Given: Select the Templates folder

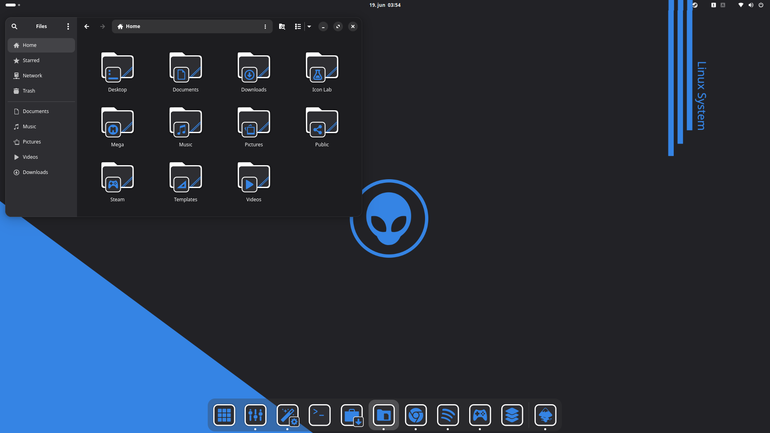Looking at the screenshot, I should [186, 182].
